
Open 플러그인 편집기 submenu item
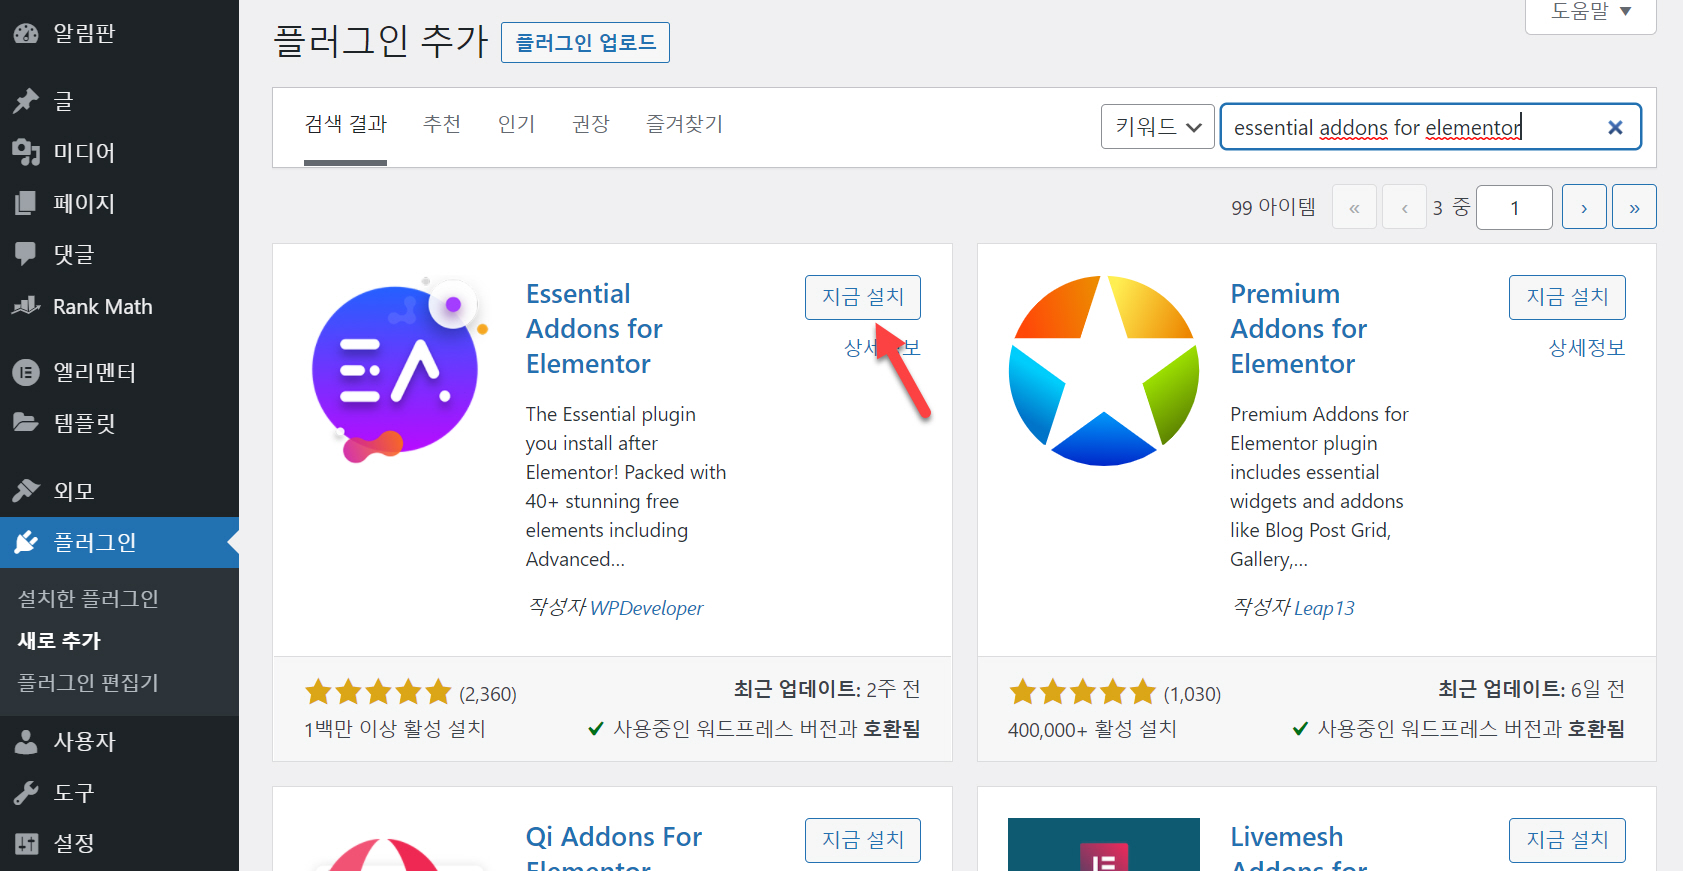coord(88,683)
